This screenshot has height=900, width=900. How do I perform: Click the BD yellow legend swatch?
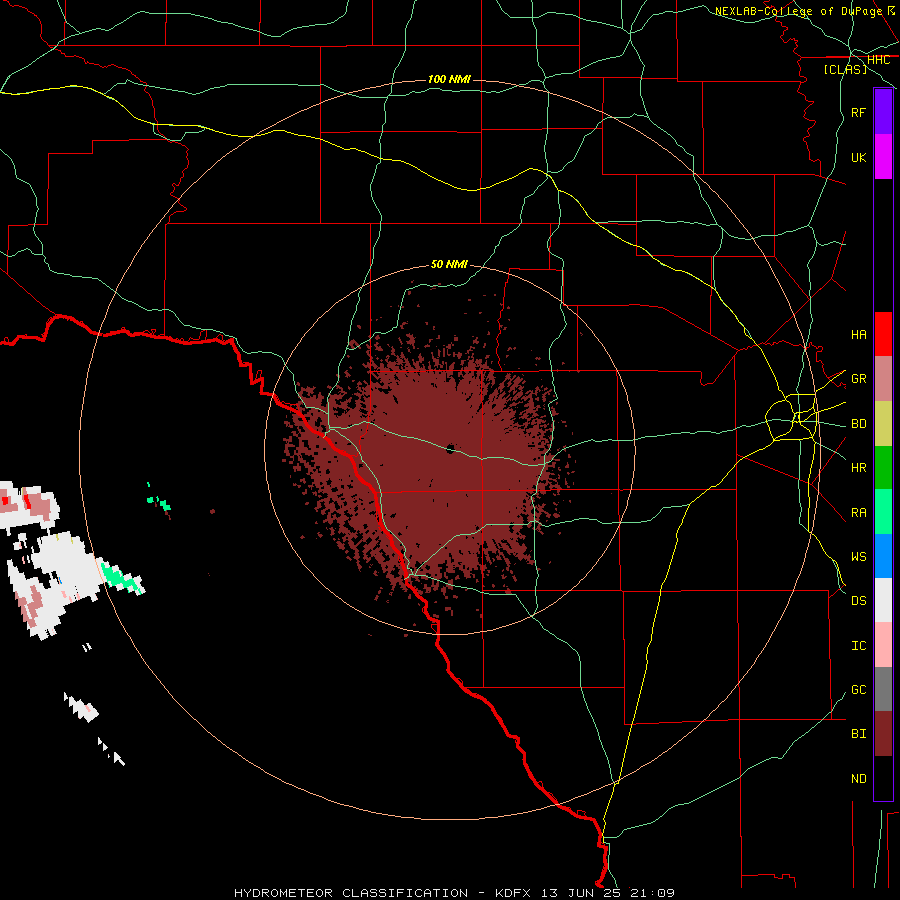[x=883, y=423]
